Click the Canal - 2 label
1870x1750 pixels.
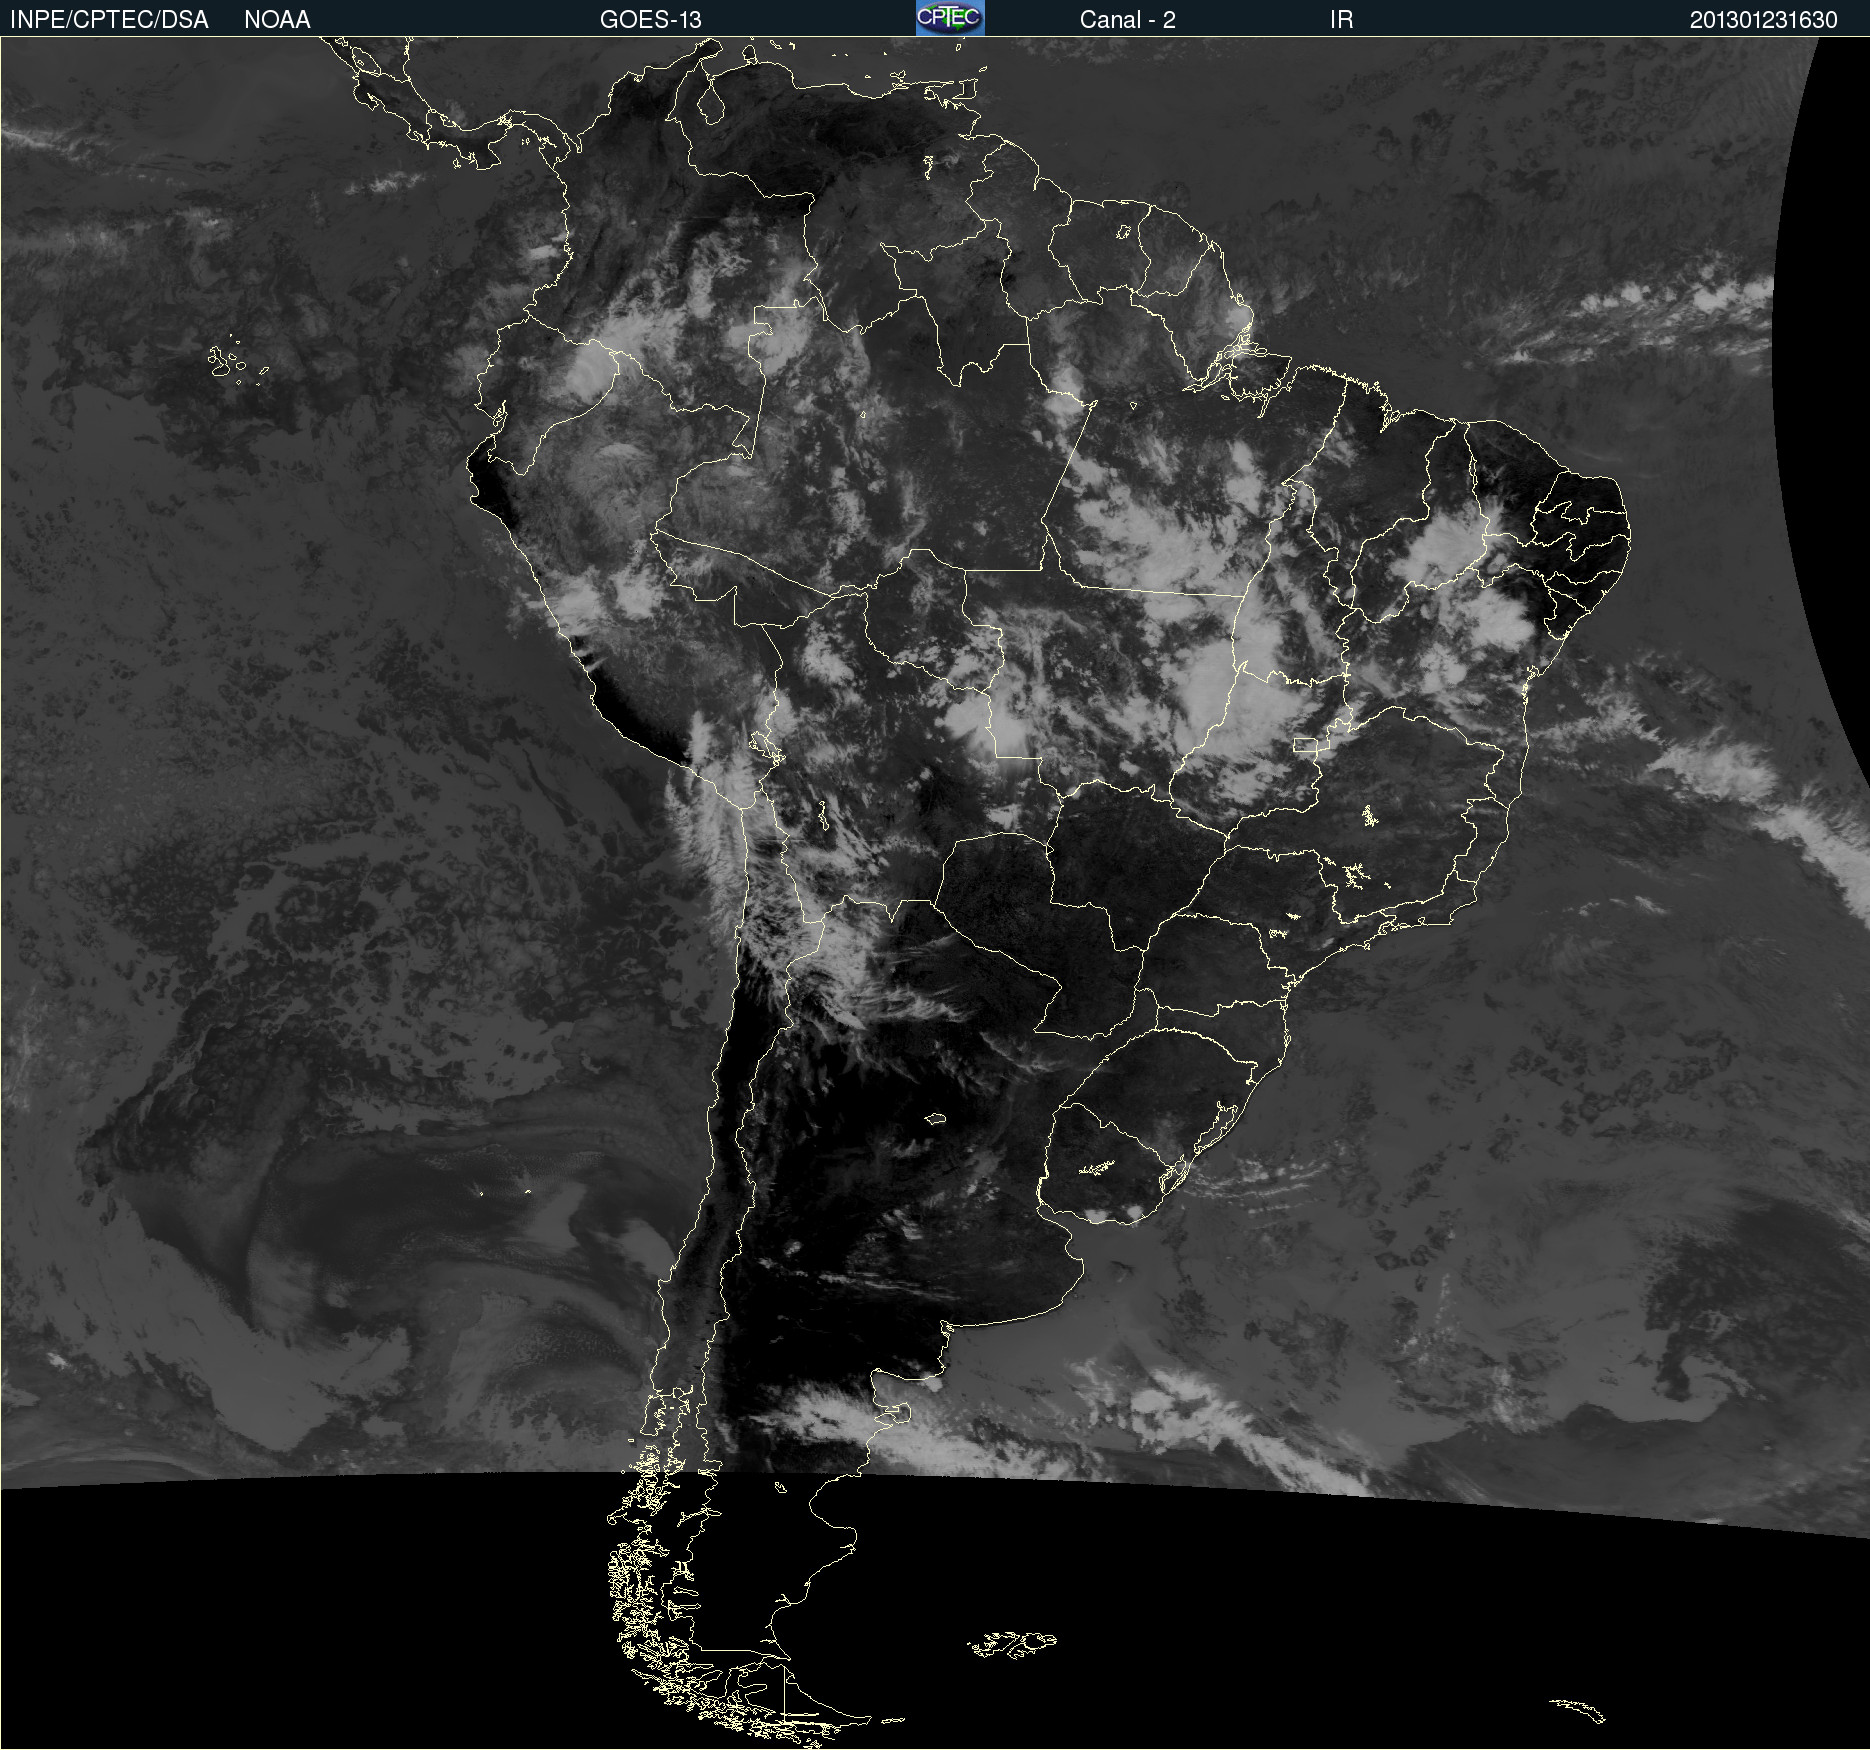click(1127, 20)
